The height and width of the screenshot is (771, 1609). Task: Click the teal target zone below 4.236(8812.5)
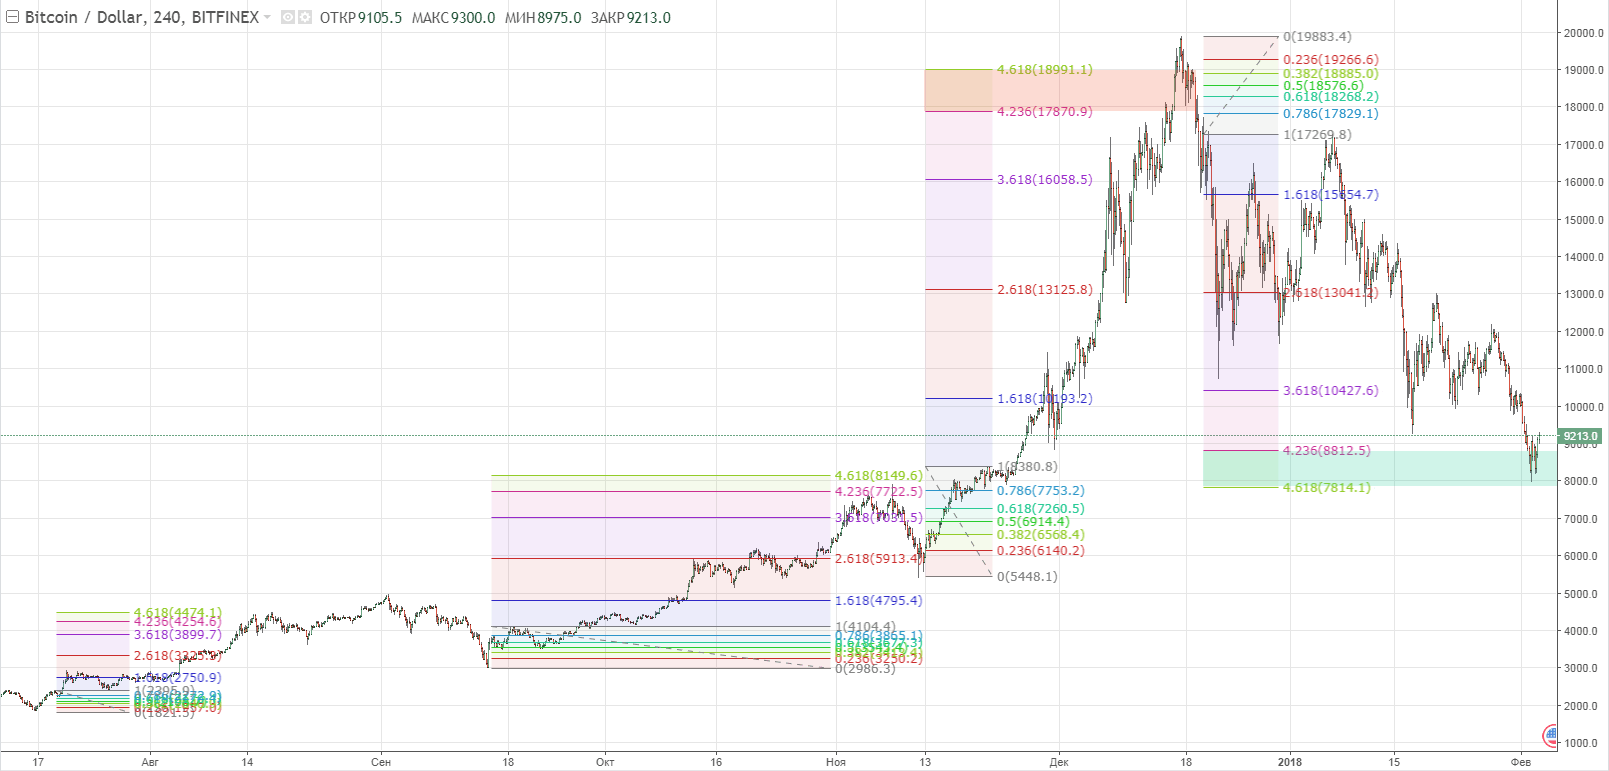point(1380,469)
